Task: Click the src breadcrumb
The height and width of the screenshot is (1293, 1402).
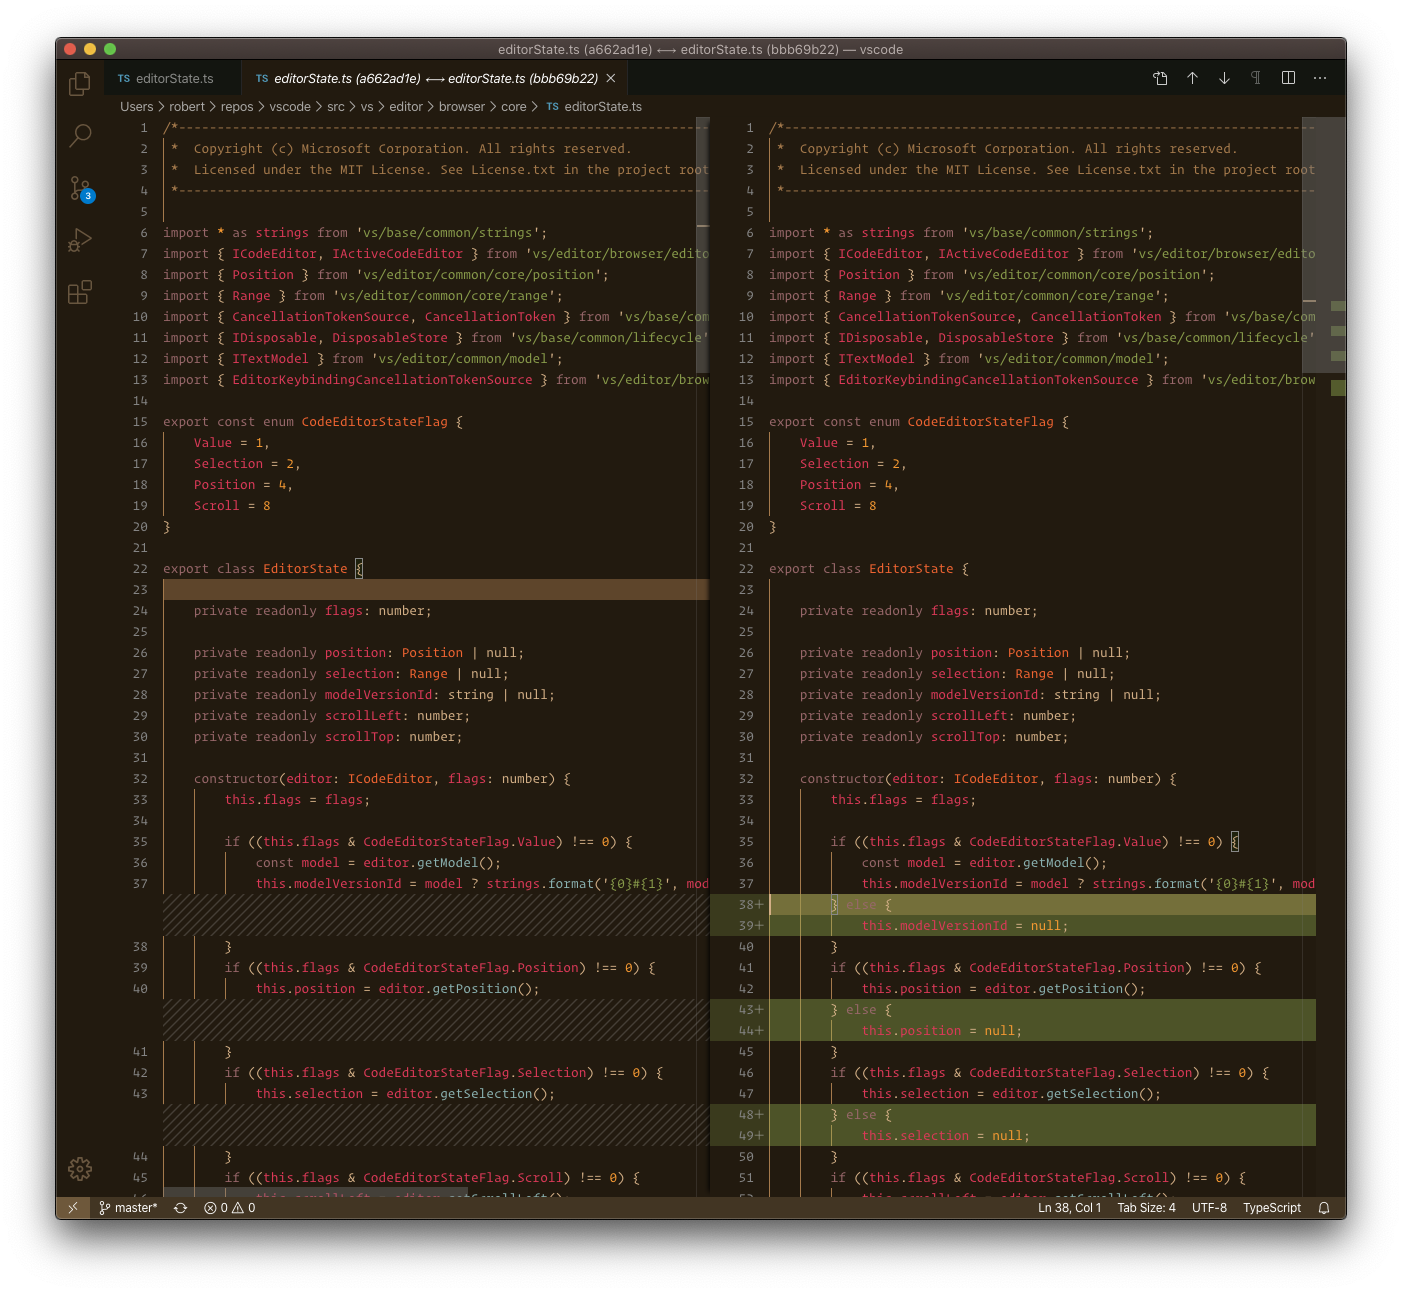Action: [336, 106]
